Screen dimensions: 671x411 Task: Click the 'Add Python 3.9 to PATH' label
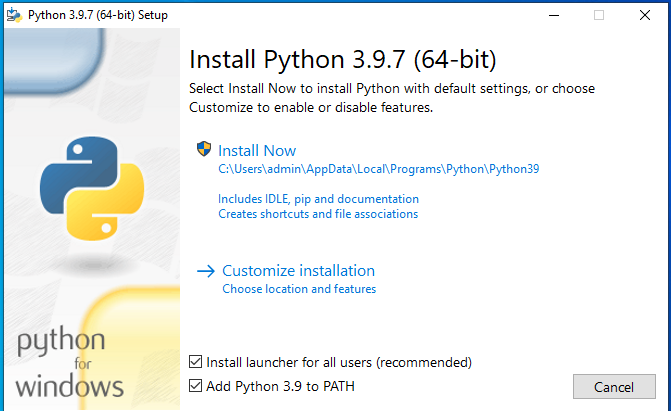pyautogui.click(x=280, y=386)
